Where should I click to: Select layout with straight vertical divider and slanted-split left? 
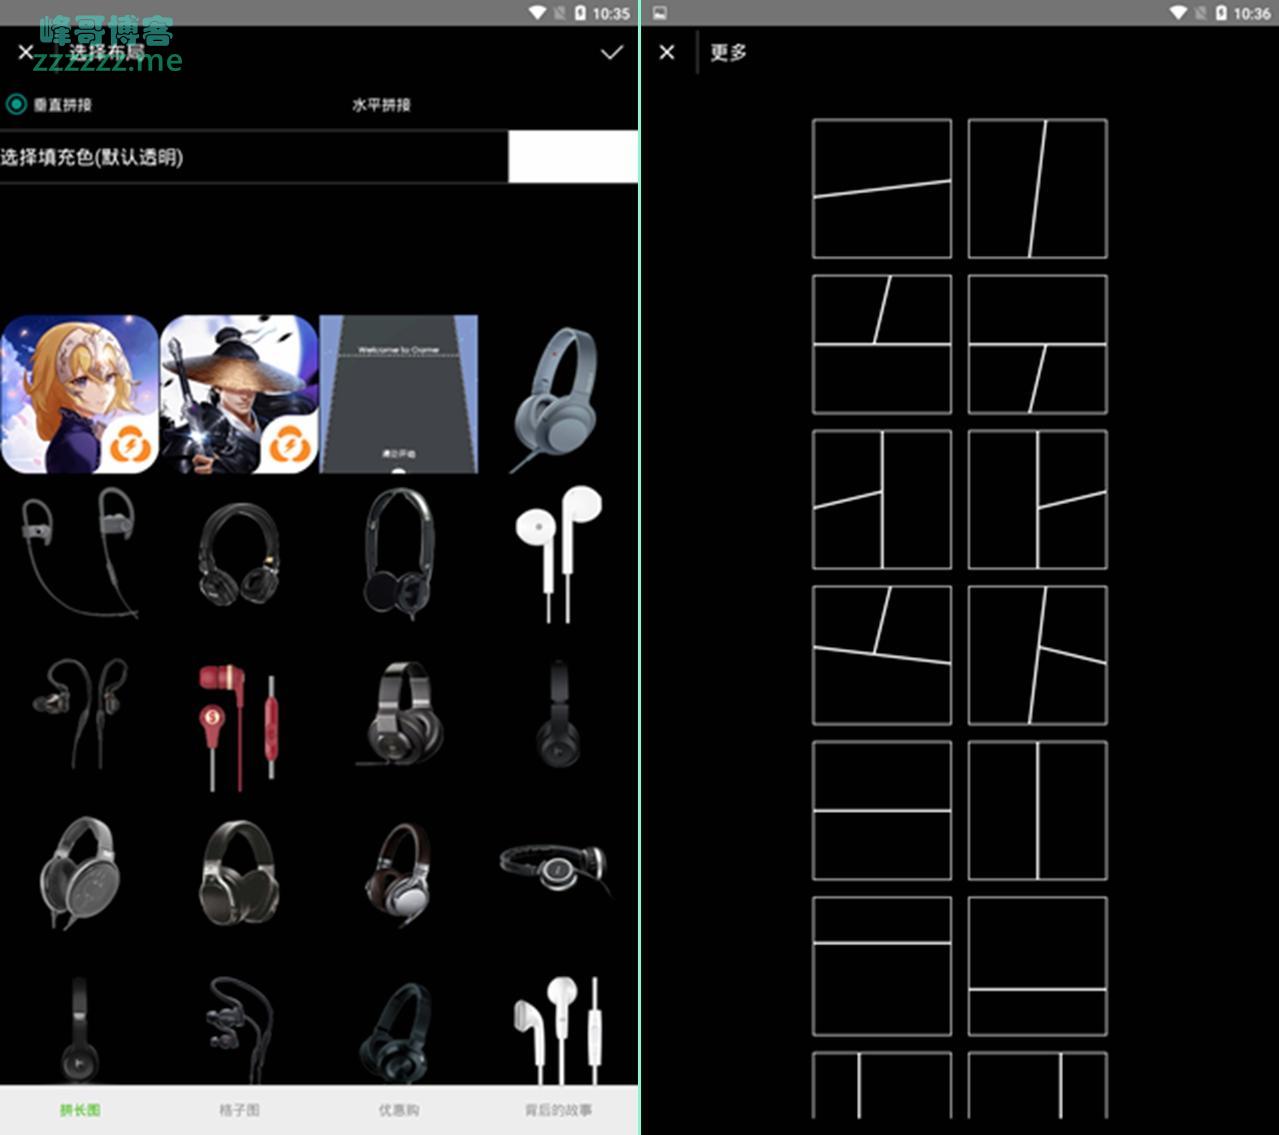click(x=882, y=500)
